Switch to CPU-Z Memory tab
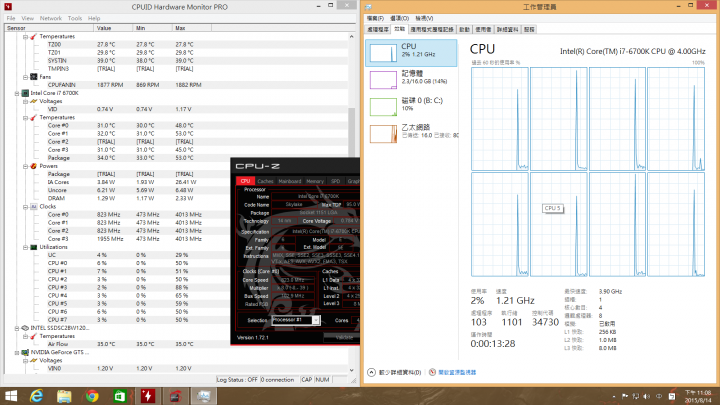This screenshot has height=405, width=720. click(x=315, y=181)
